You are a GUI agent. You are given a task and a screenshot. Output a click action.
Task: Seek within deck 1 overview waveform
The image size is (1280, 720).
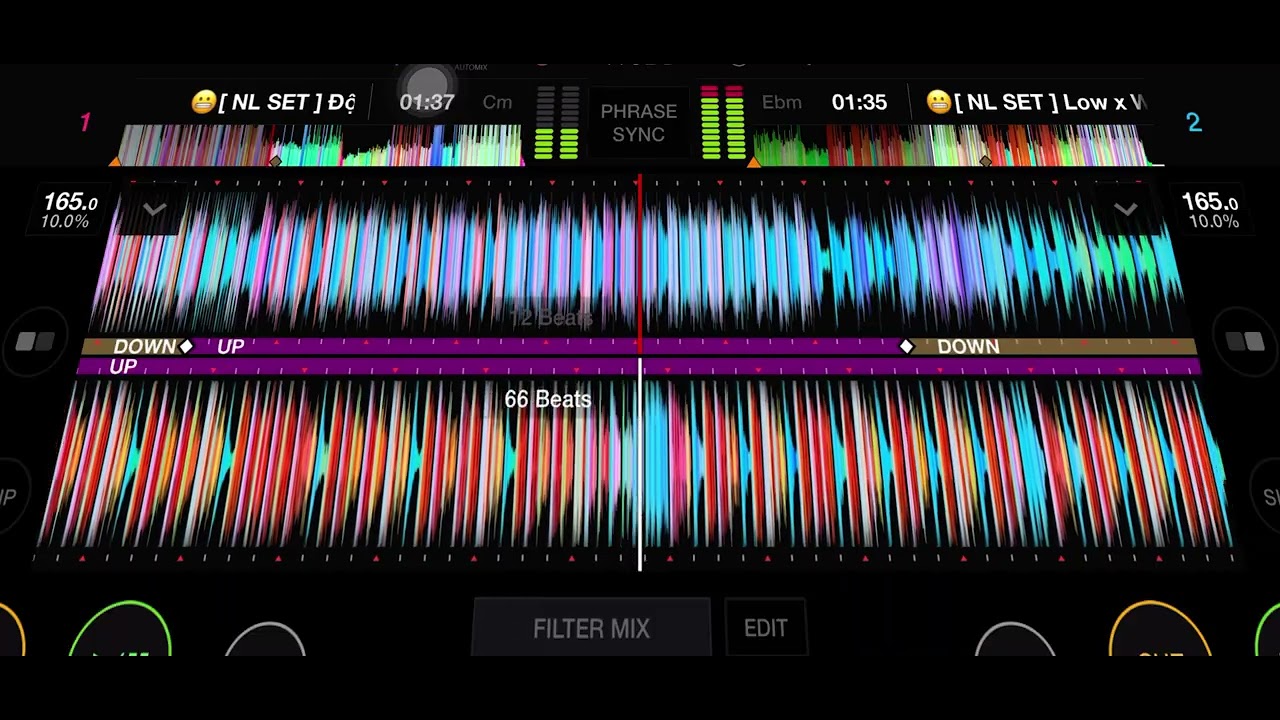pos(320,145)
